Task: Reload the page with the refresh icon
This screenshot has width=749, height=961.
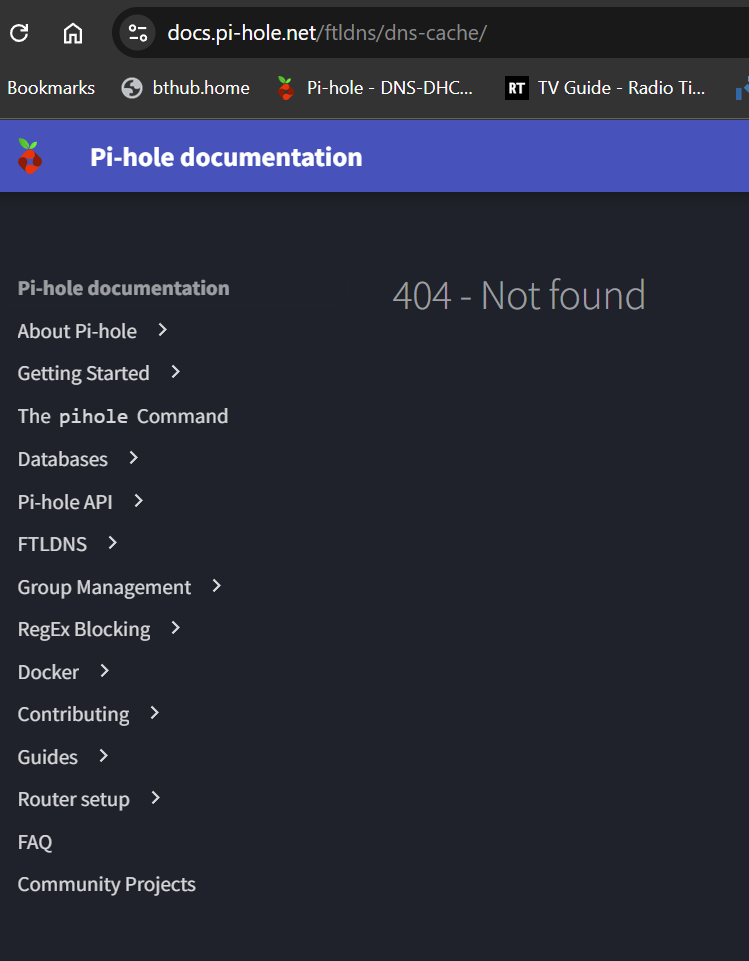Action: pyautogui.click(x=20, y=32)
